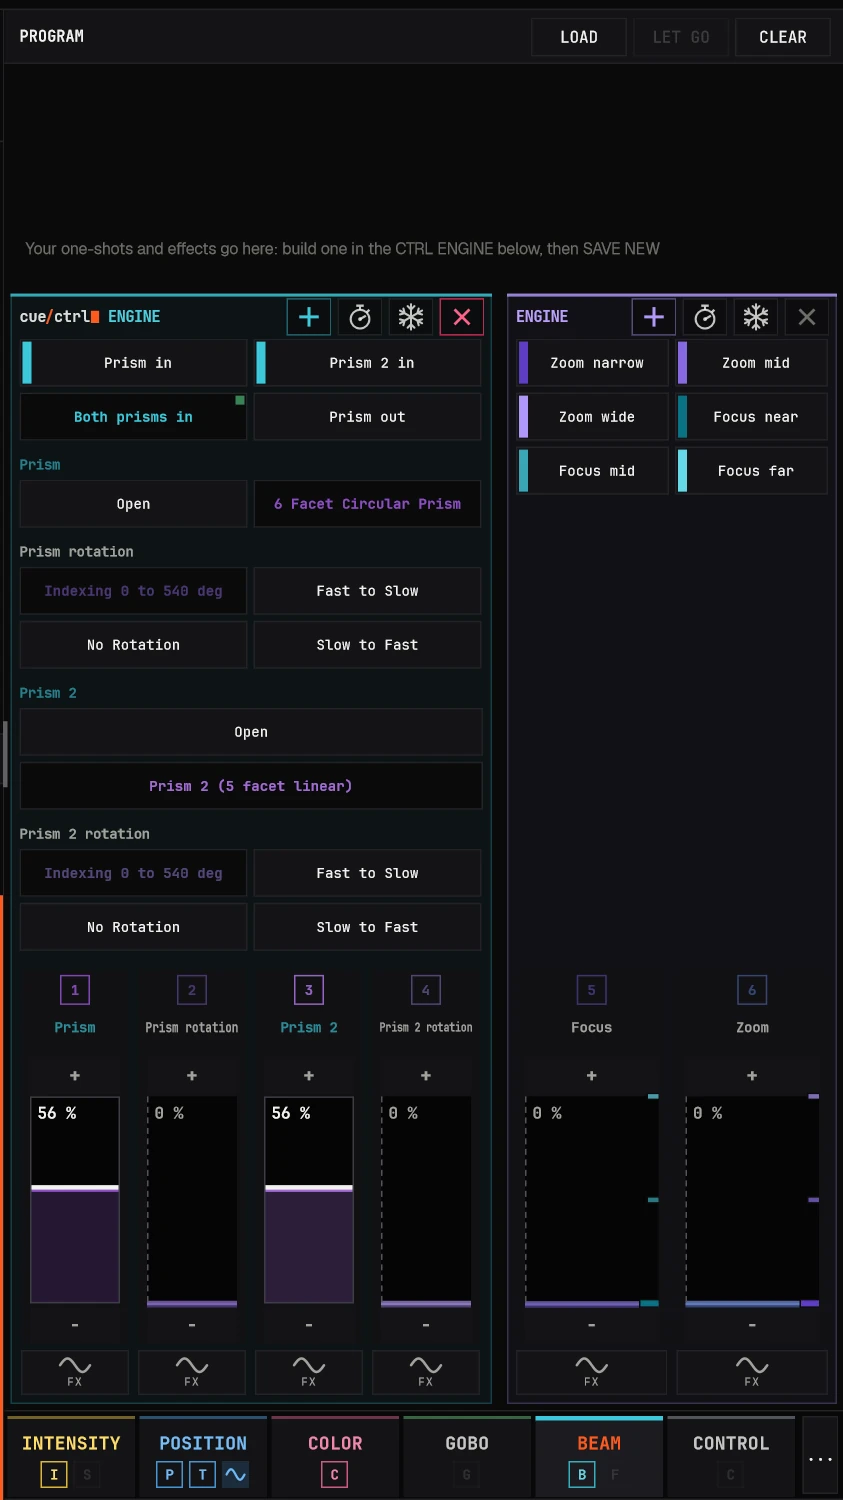The image size is (843, 1500).
Task: Select Fast to Slow under Prism rotation
Action: pos(367,591)
